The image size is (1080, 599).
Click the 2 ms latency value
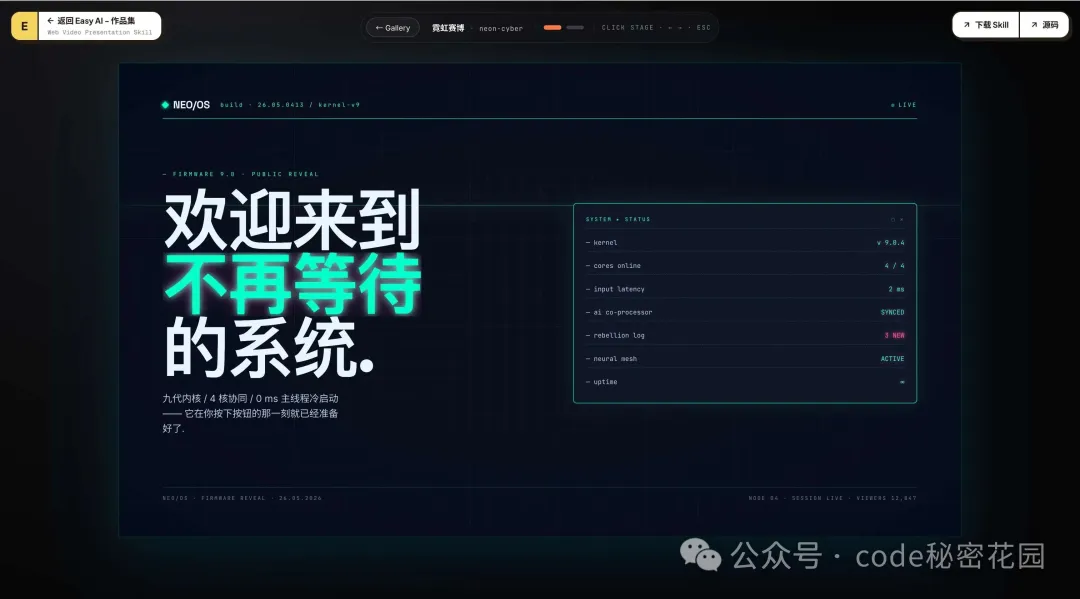pyautogui.click(x=896, y=289)
